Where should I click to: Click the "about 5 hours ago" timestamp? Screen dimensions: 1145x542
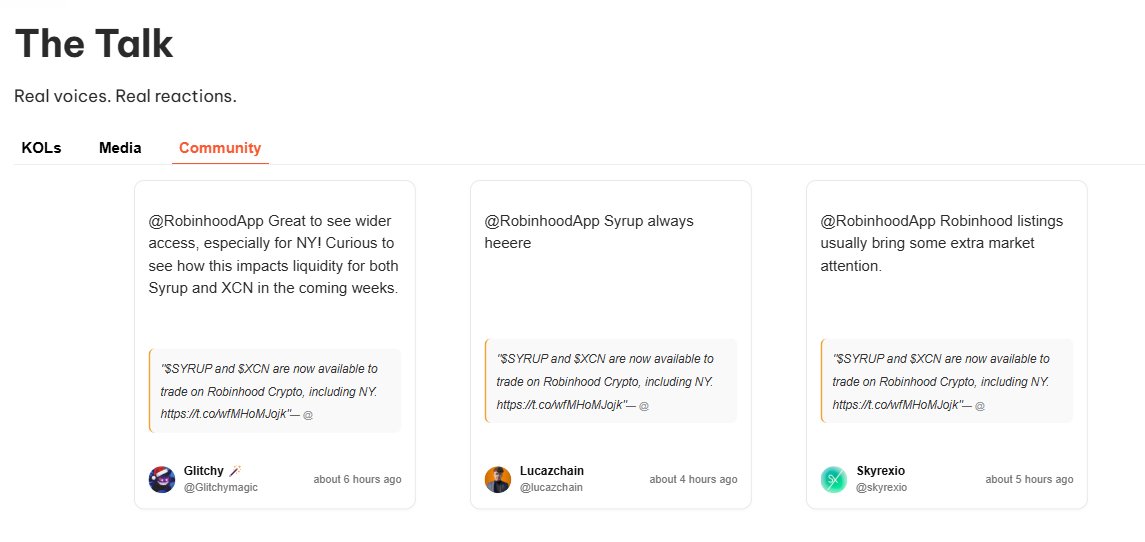(1029, 479)
